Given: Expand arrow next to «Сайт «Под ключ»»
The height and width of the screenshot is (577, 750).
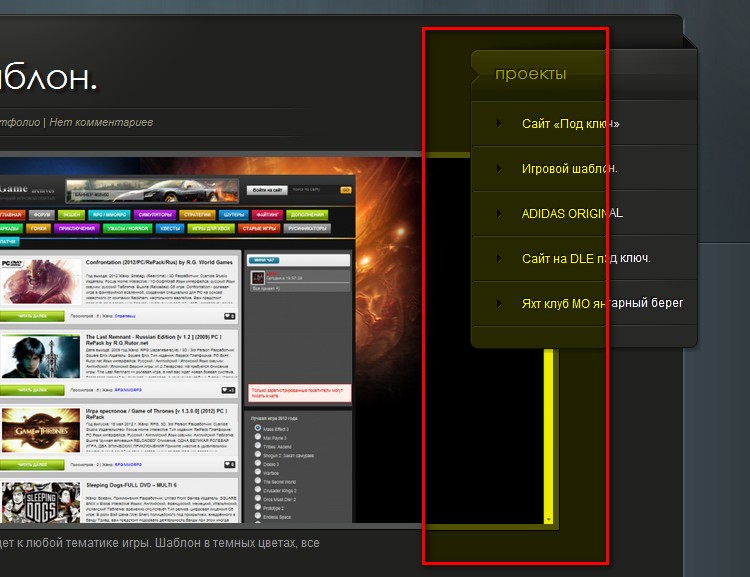Looking at the screenshot, I should click(499, 124).
